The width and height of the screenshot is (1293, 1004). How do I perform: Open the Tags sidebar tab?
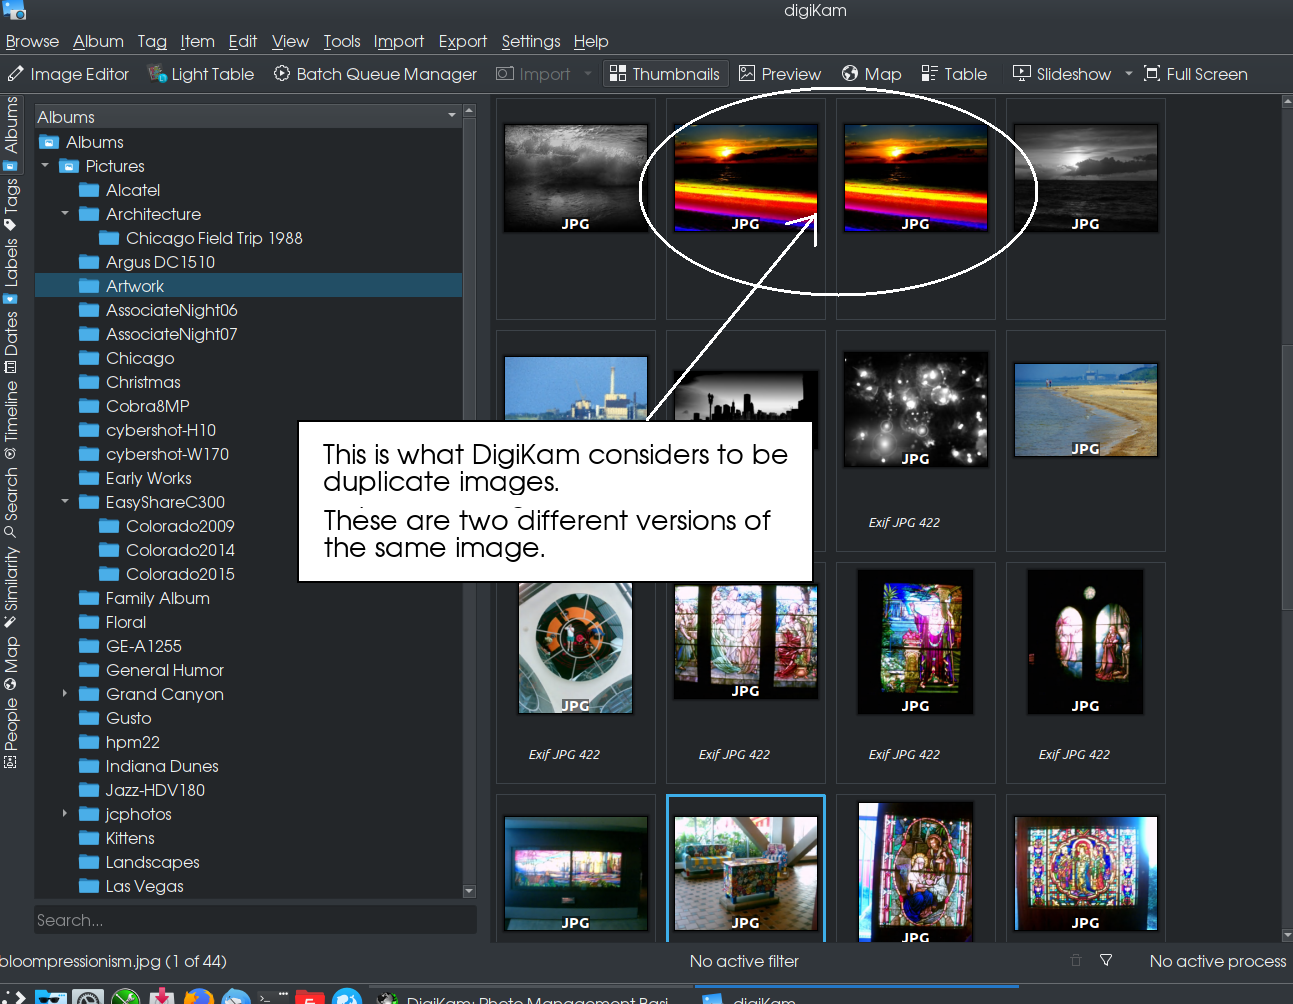point(11,204)
